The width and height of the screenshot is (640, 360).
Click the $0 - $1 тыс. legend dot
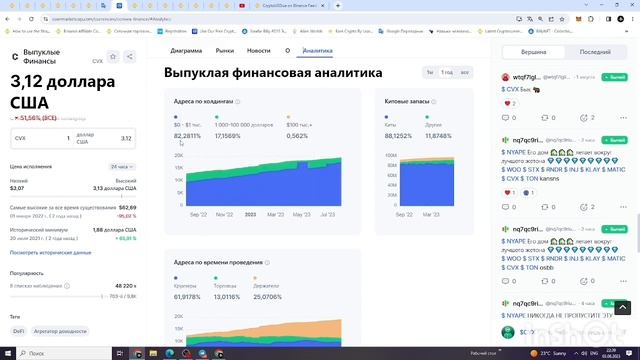tap(176, 117)
